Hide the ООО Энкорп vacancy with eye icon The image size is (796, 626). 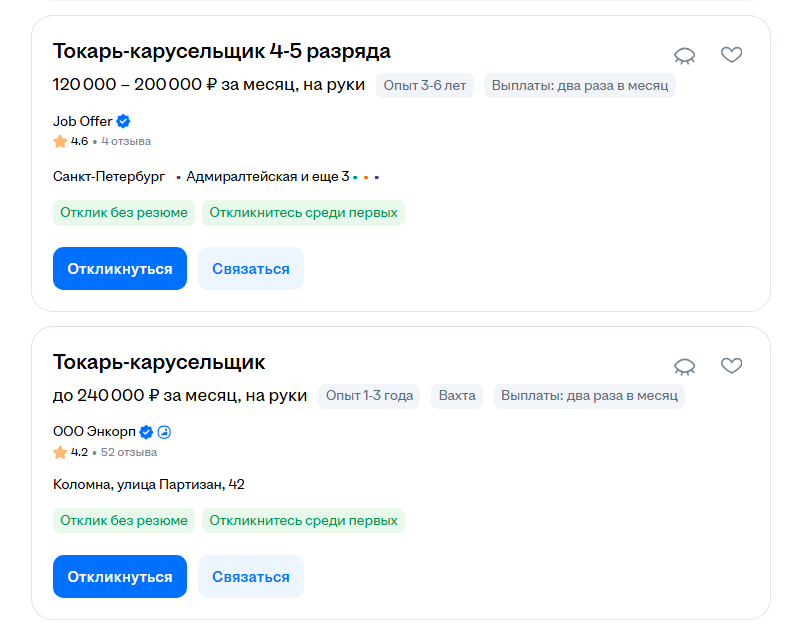(x=684, y=366)
